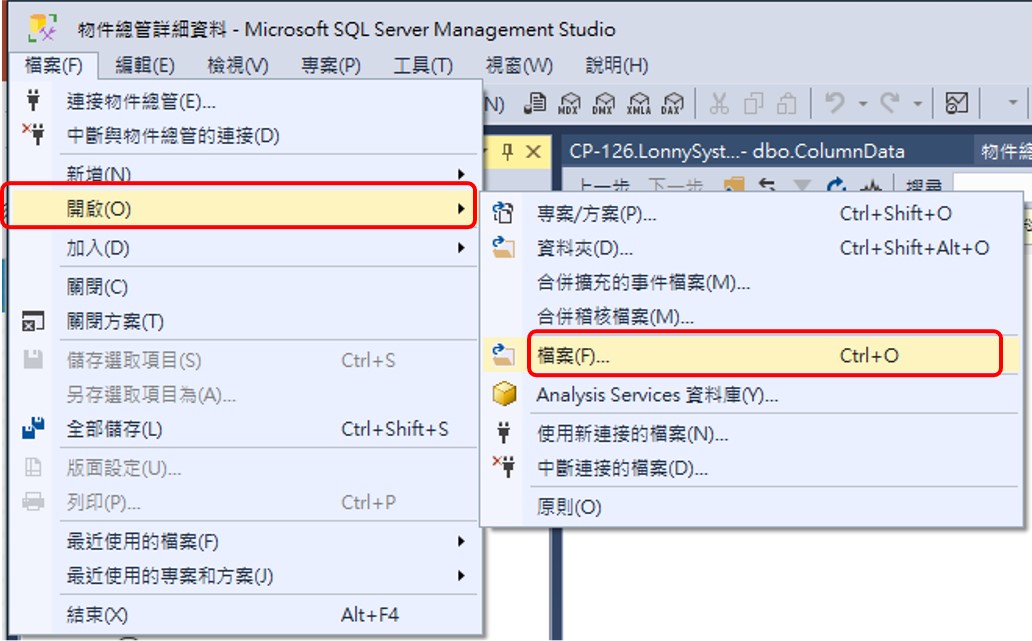Click the Paste clipboard icon in toolbar
1032x641 pixels.
(787, 103)
